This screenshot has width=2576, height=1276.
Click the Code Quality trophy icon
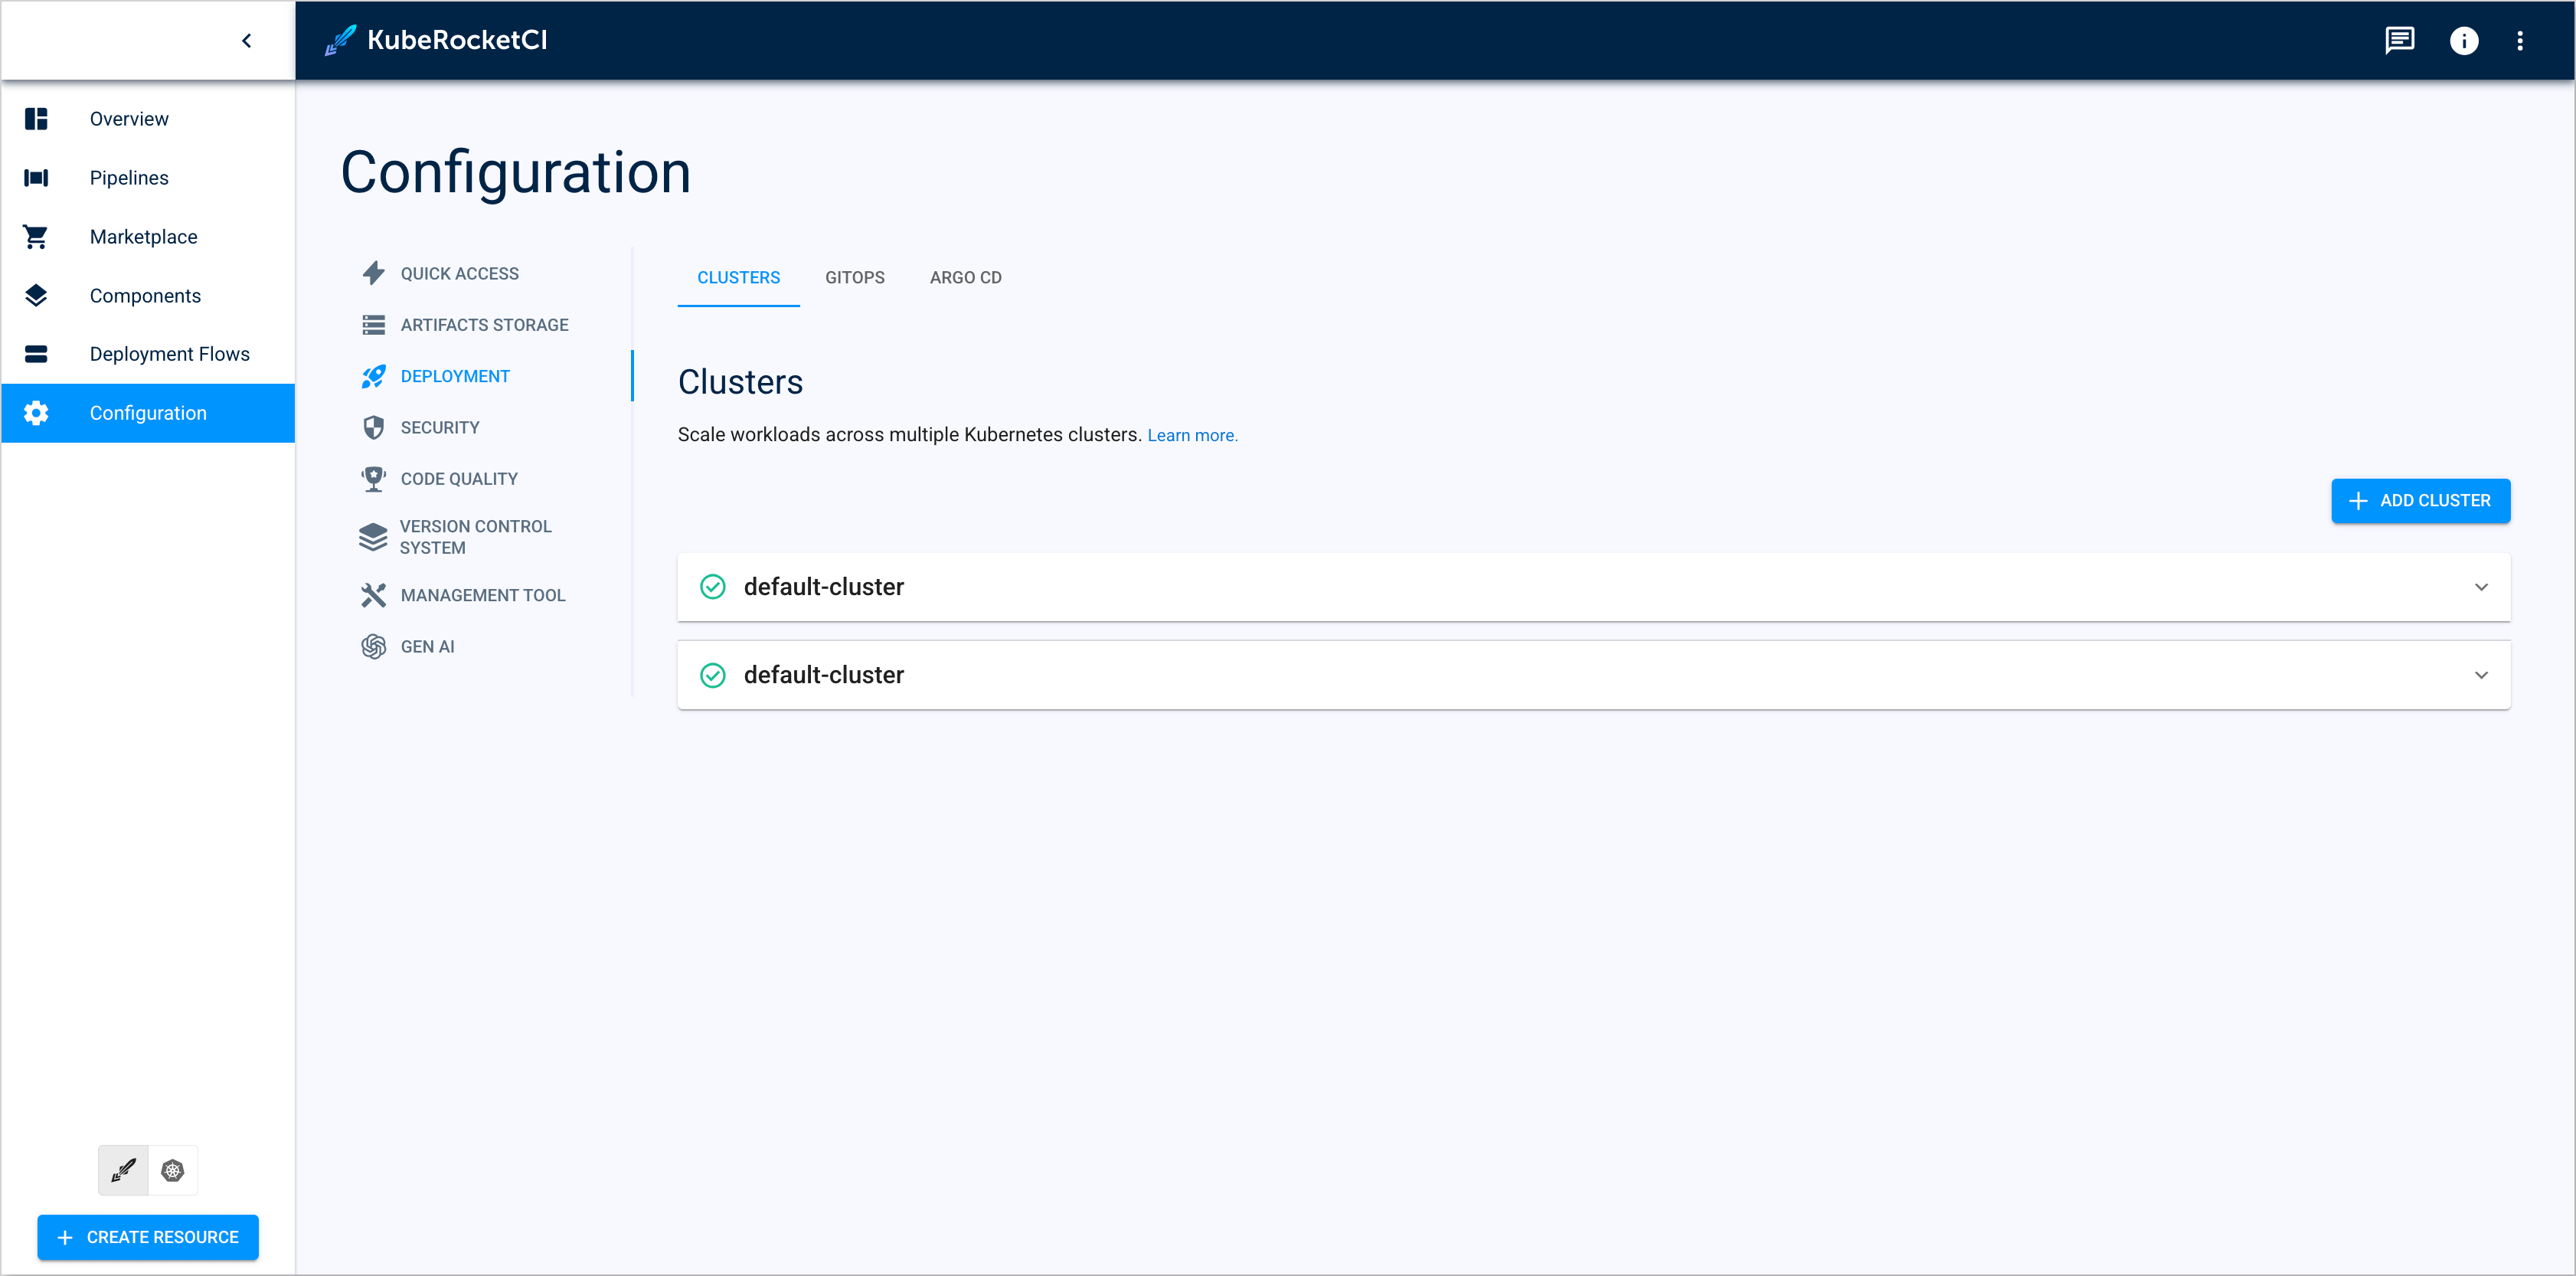click(374, 478)
